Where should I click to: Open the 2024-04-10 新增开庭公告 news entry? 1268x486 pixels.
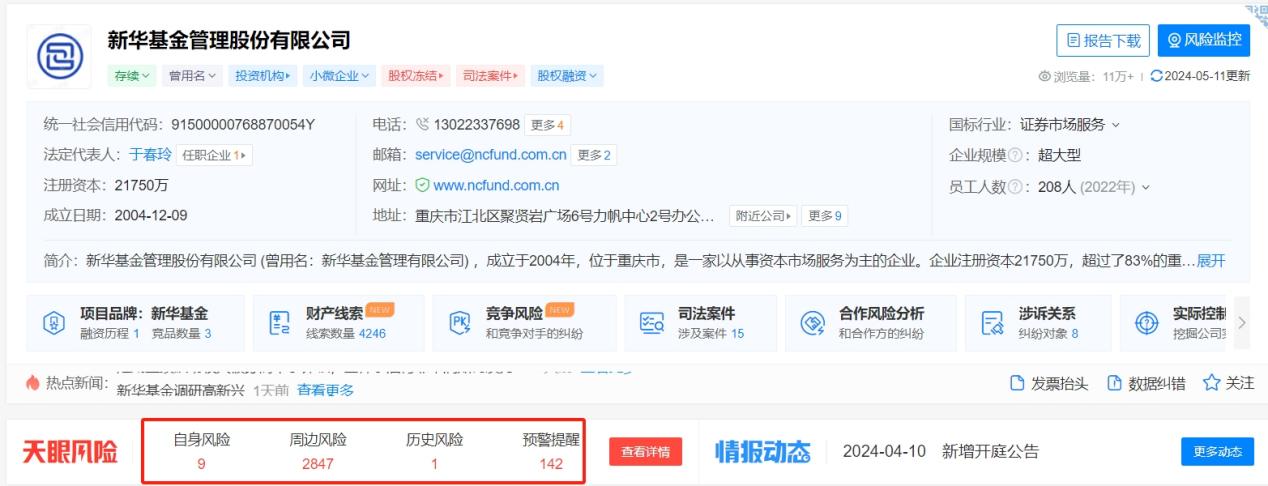click(x=941, y=451)
